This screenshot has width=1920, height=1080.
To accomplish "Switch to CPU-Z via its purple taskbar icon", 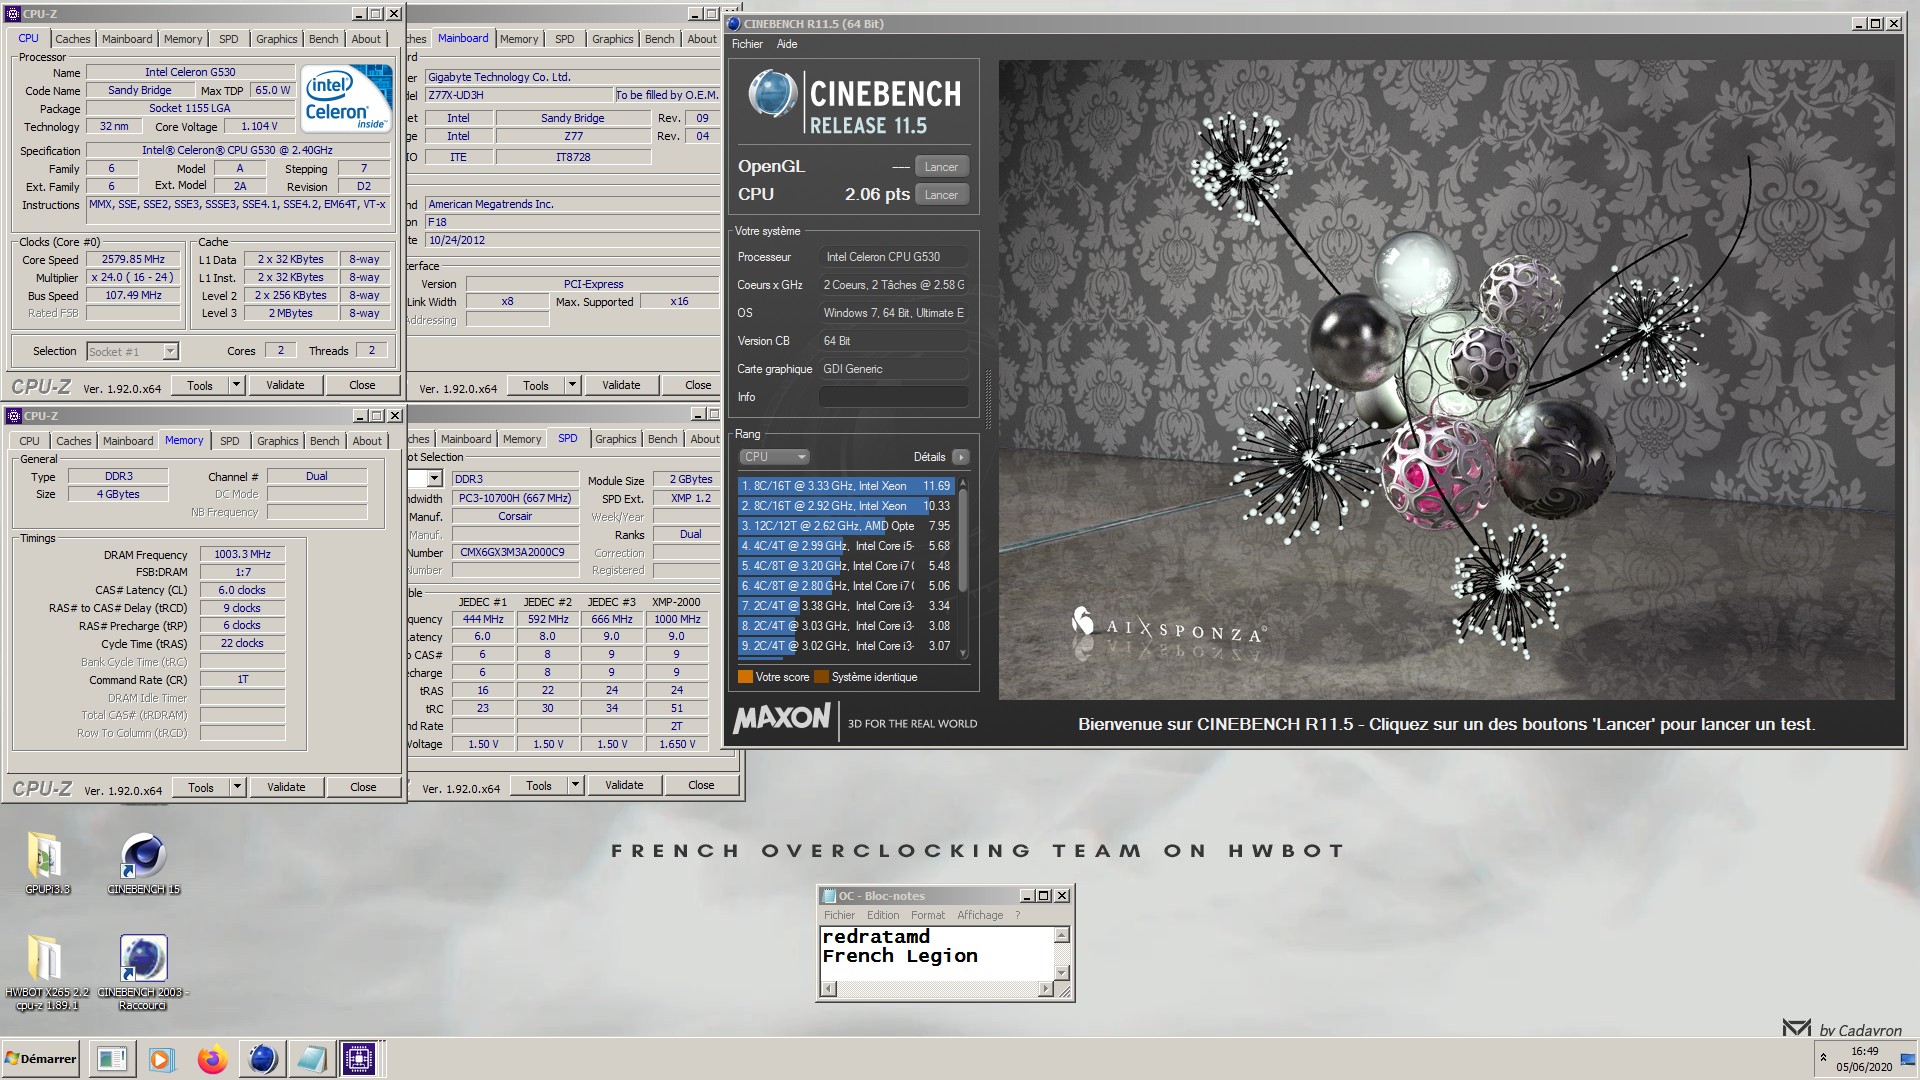I will (359, 1059).
